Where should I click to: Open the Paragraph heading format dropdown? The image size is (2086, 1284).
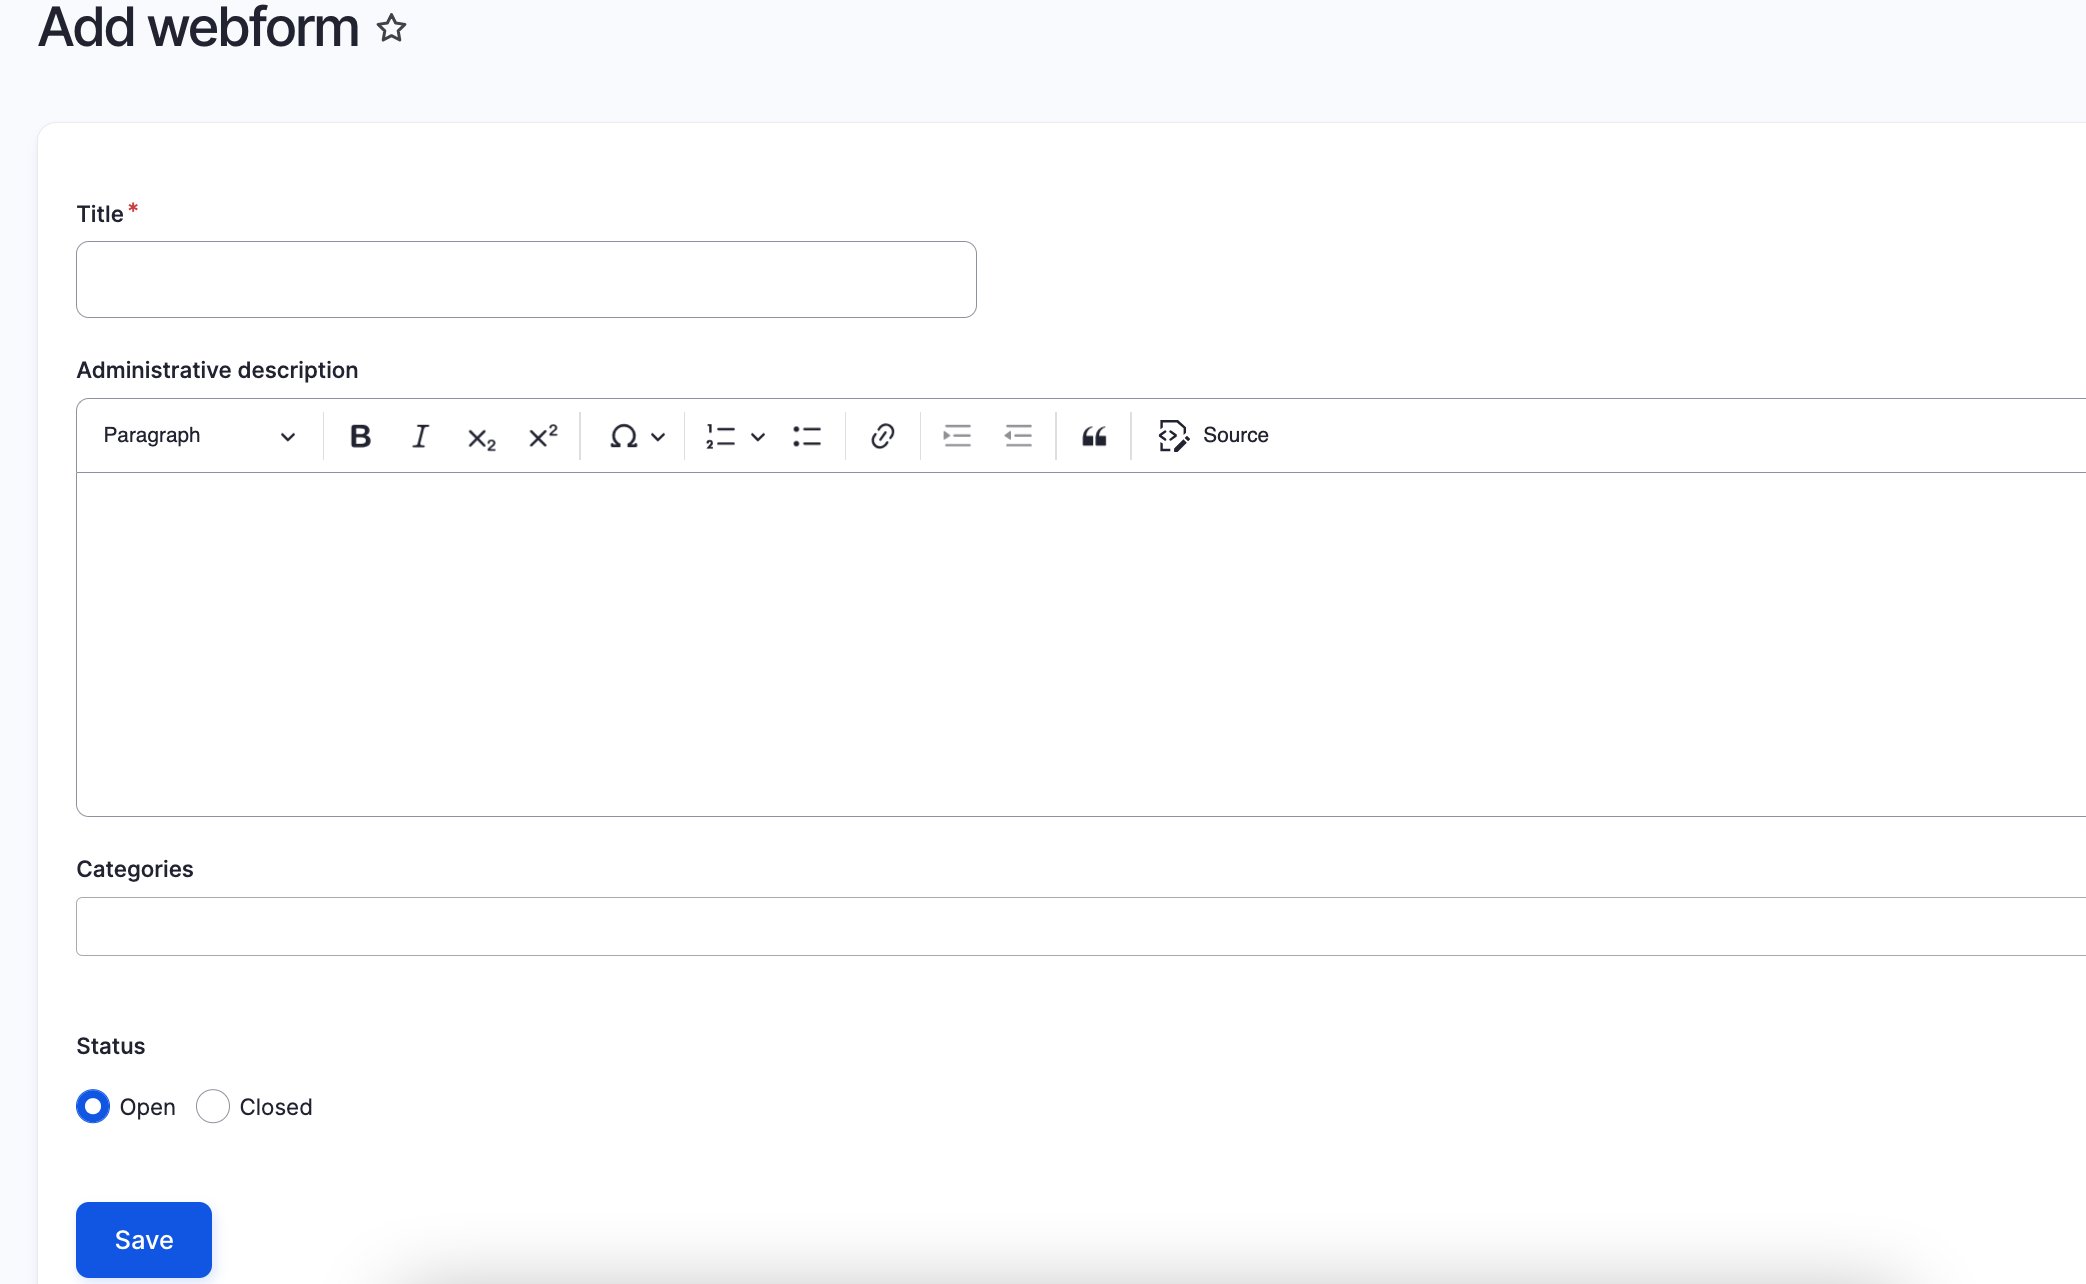tap(199, 436)
